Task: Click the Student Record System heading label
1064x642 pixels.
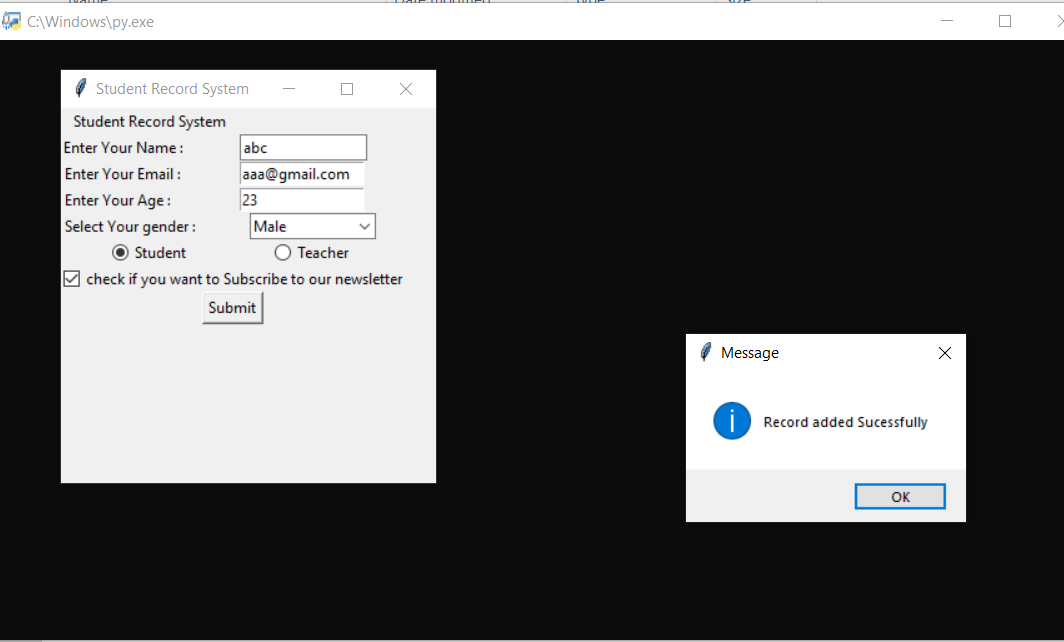Action: (x=149, y=121)
